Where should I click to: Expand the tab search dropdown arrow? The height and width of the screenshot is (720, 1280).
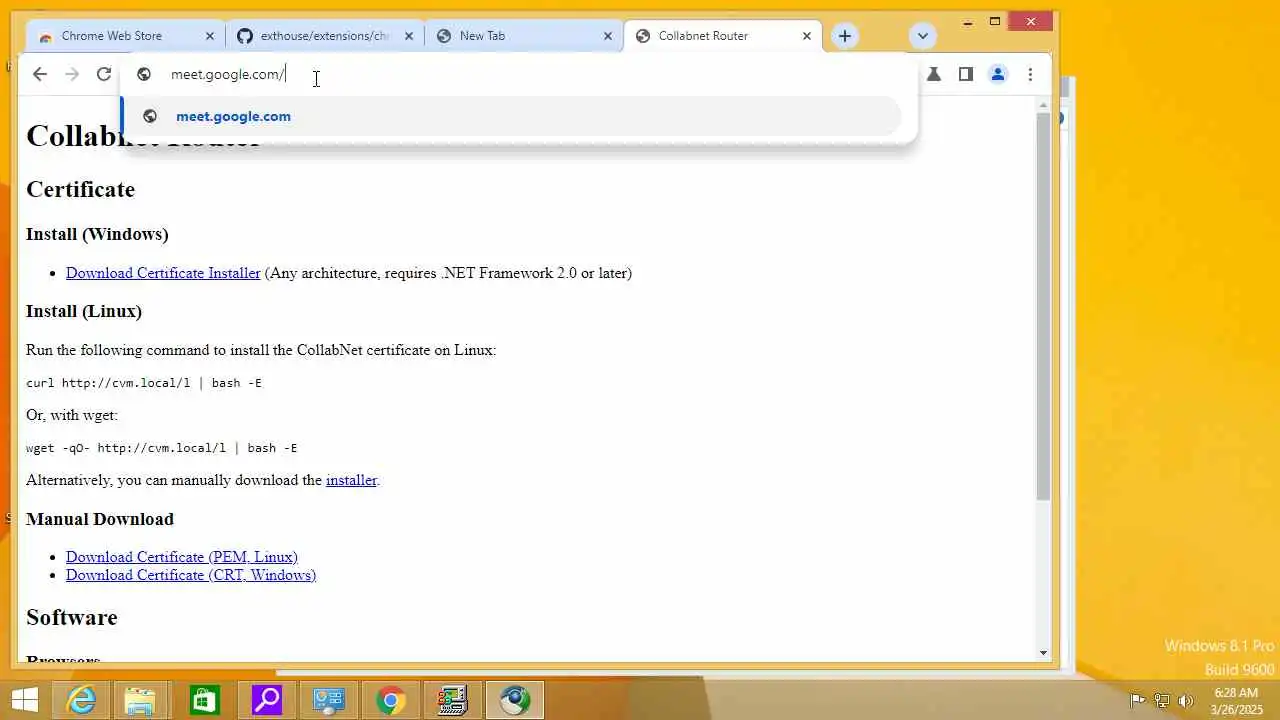[x=923, y=36]
